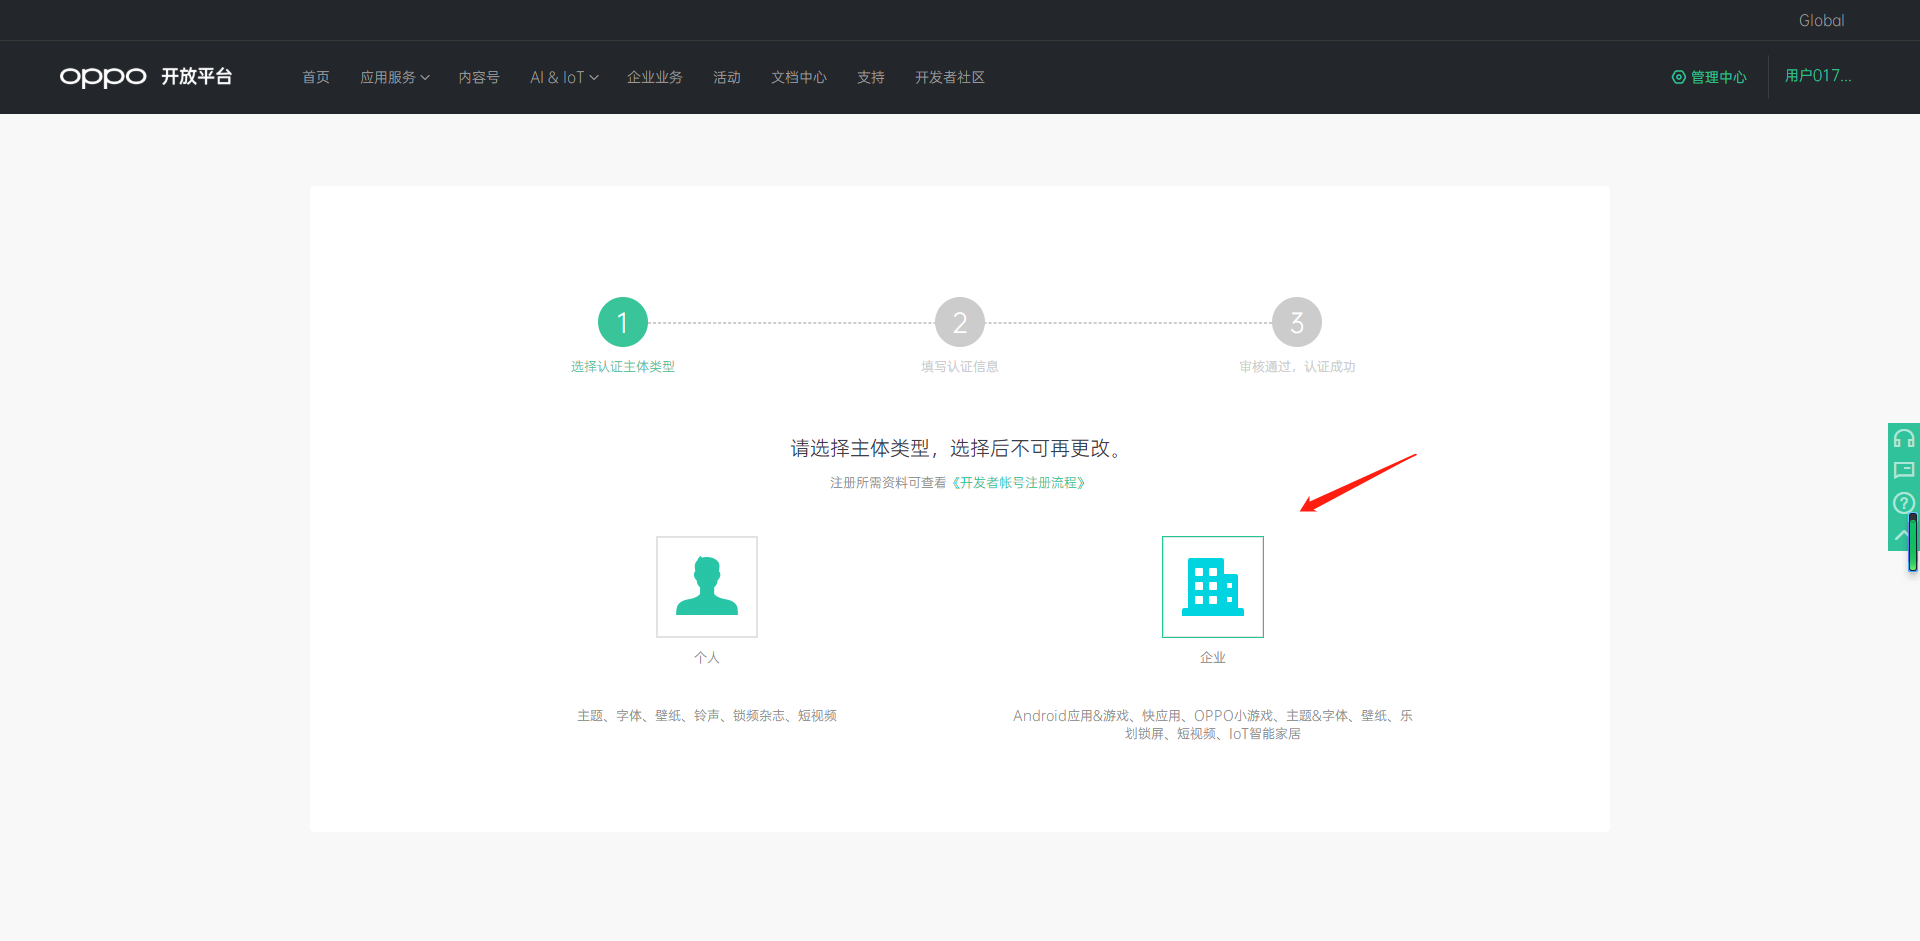The height and width of the screenshot is (941, 1920).
Task: Click step 2 circle in progress bar
Action: [x=960, y=322]
